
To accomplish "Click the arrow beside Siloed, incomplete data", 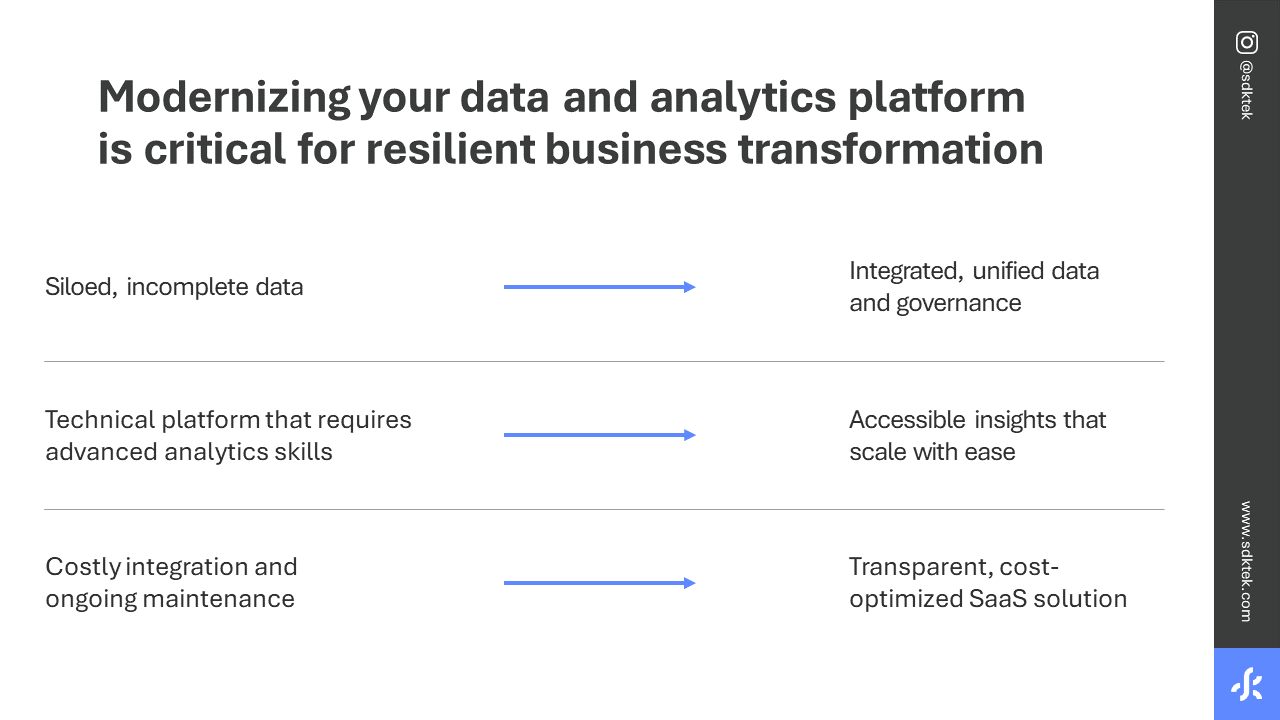I will [x=599, y=287].
